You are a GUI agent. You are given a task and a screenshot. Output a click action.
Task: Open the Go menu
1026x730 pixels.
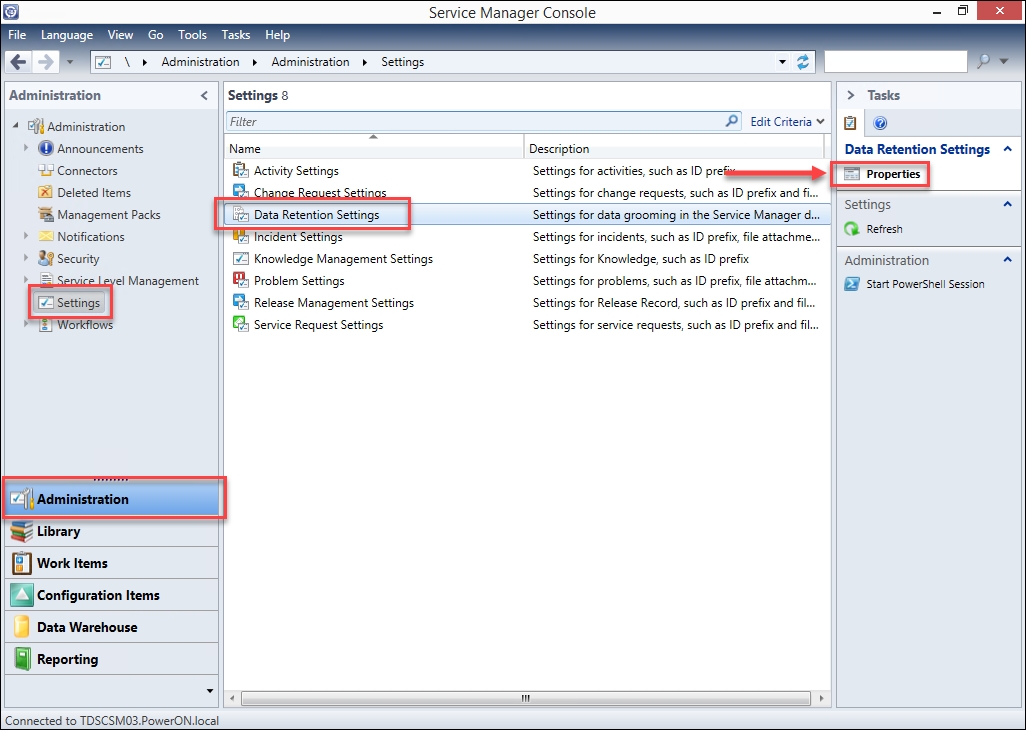point(156,35)
